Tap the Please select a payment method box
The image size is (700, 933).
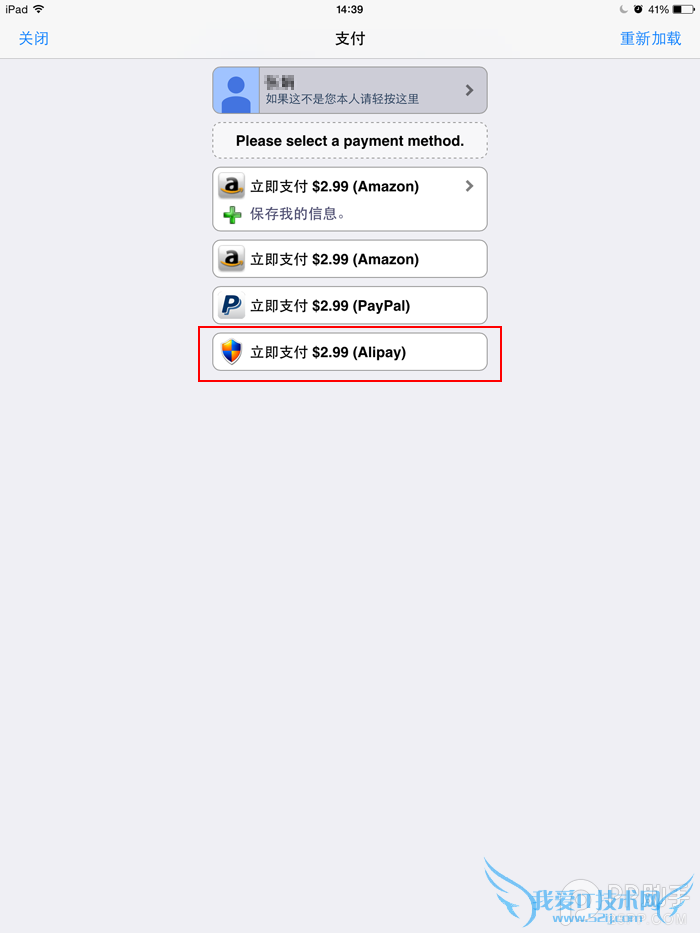350,141
